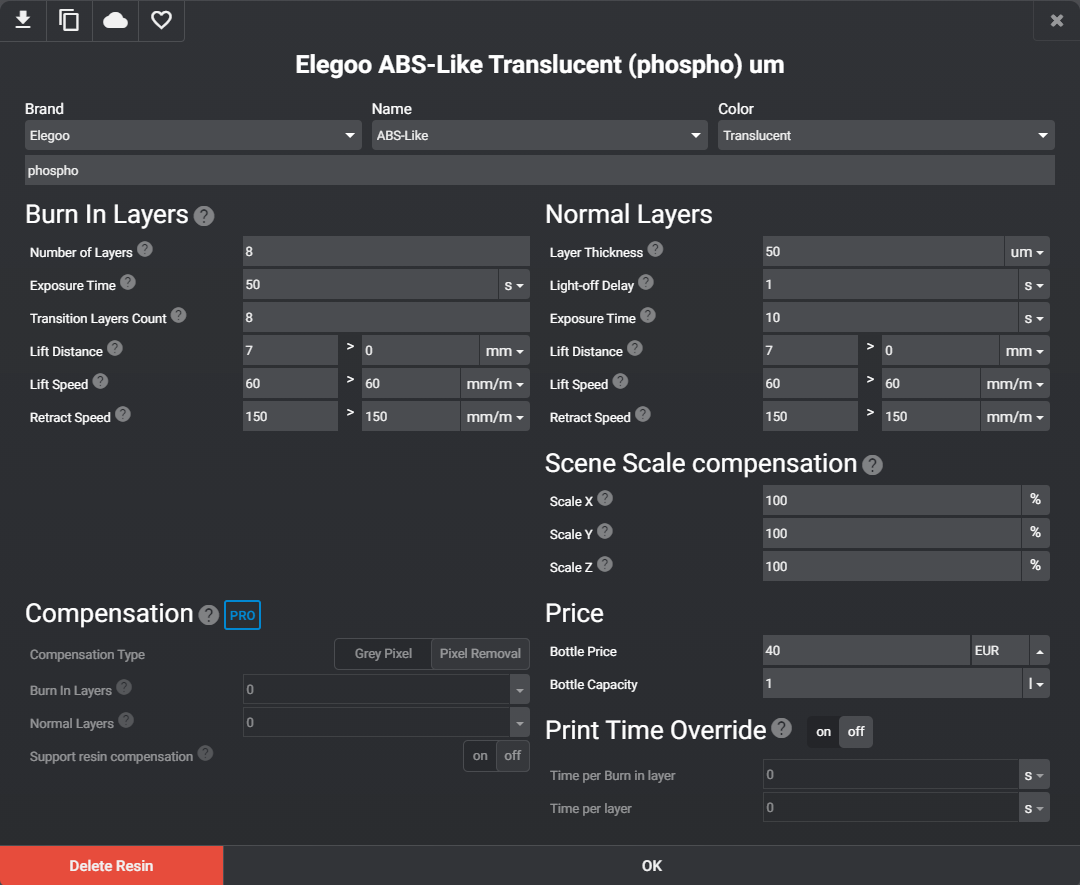The width and height of the screenshot is (1080, 885).
Task: Click the Burn In Exposure Time value field
Action: [x=371, y=284]
